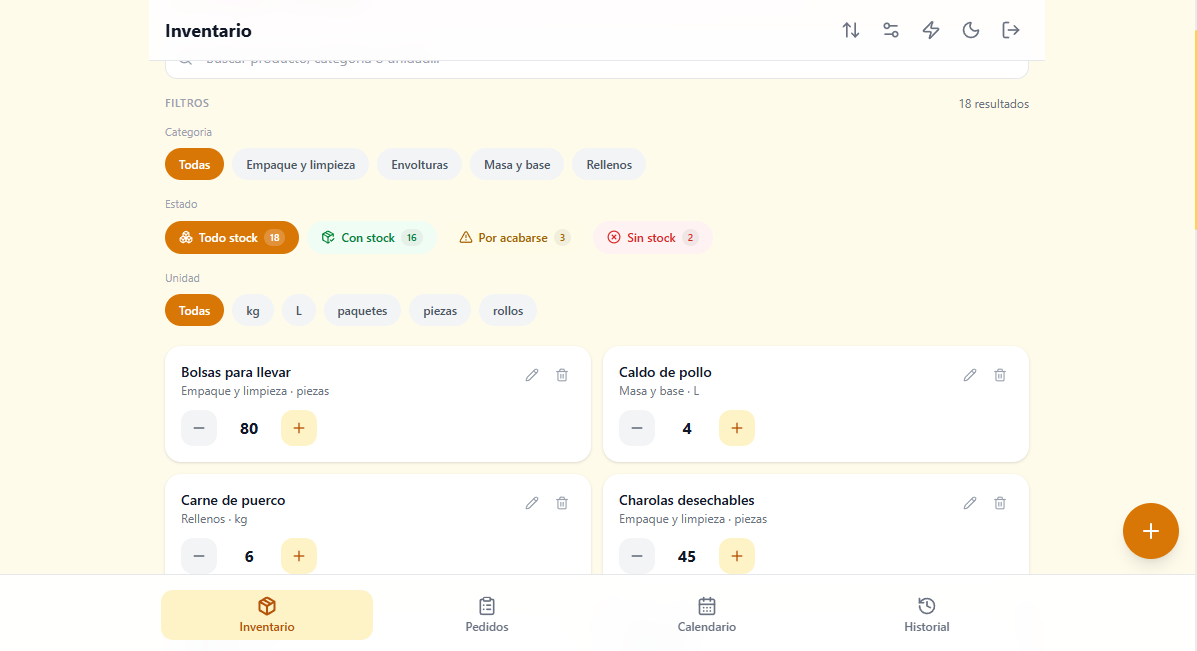
Task: Switch to the Historial tab
Action: pos(927,615)
